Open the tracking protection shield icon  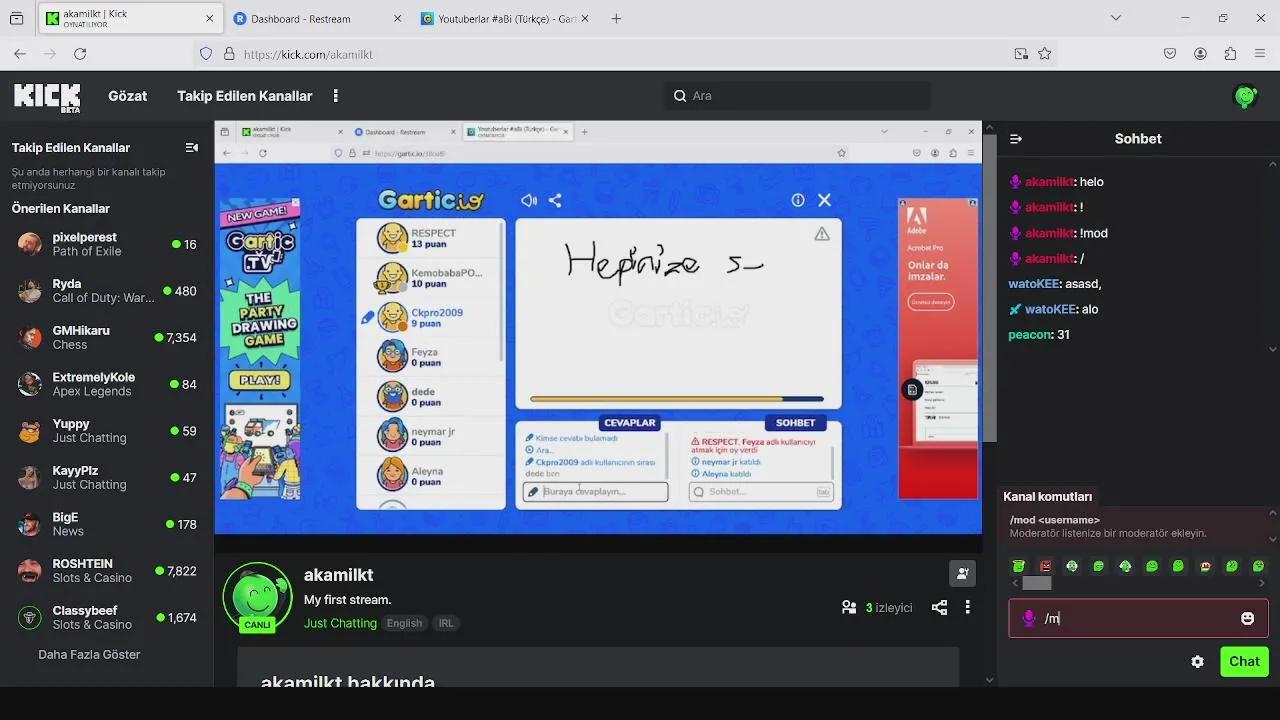point(206,54)
